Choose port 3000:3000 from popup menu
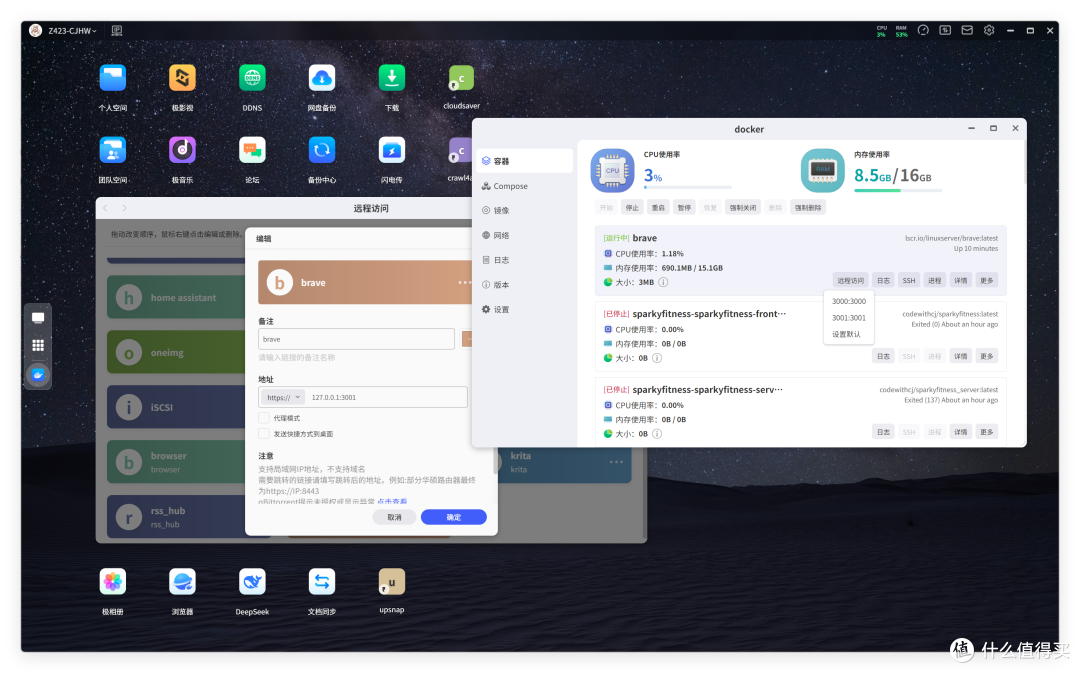Screen dimensions: 1080x673 (849, 301)
